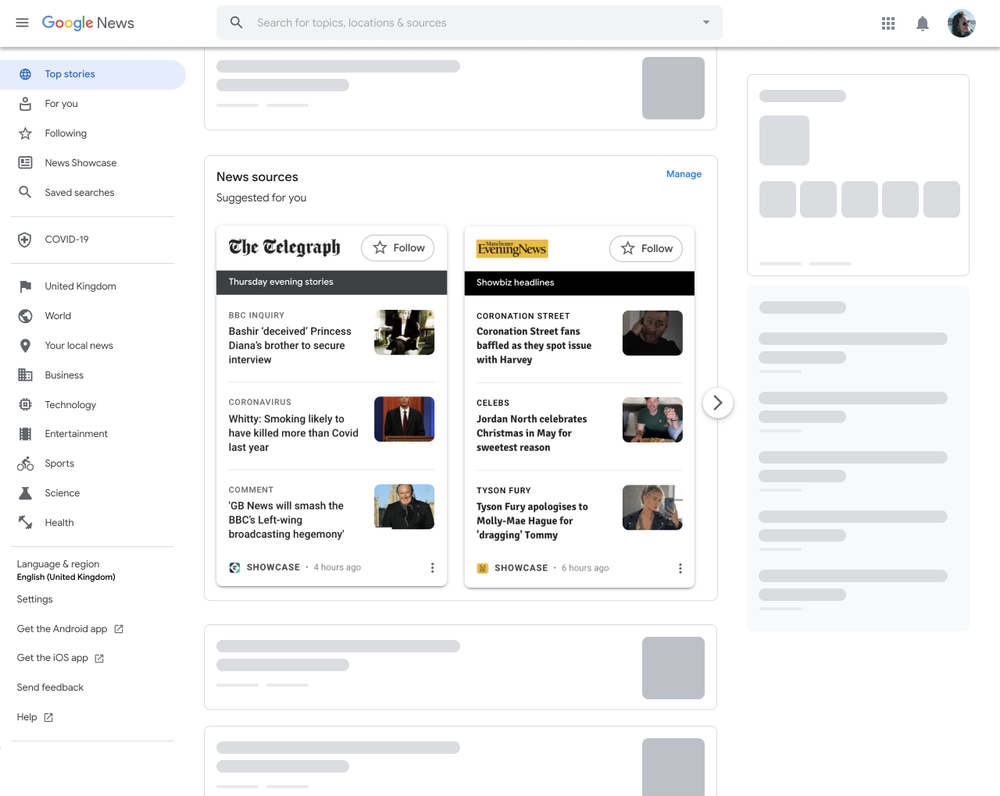Click the notifications bell icon
Viewport: 1000px width, 796px height.
(x=922, y=23)
